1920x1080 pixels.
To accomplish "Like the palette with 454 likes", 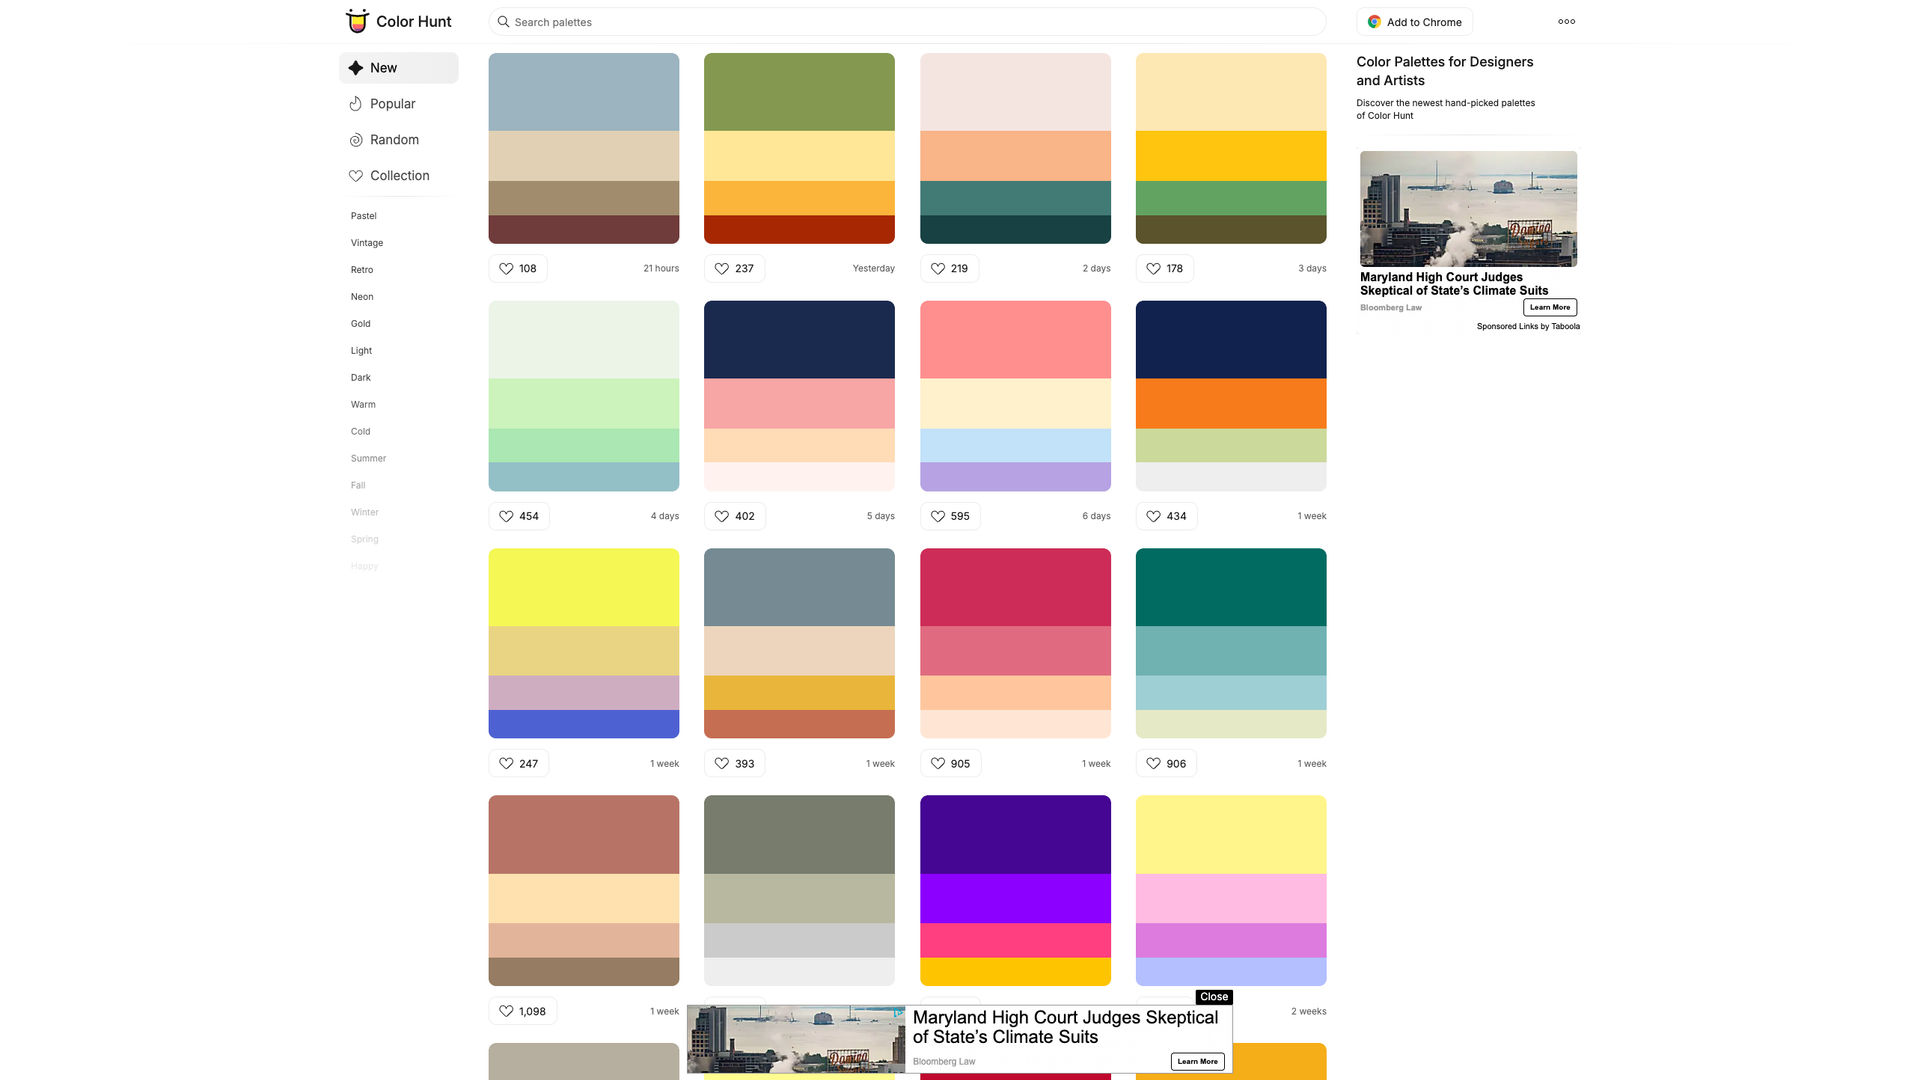I will pyautogui.click(x=506, y=516).
